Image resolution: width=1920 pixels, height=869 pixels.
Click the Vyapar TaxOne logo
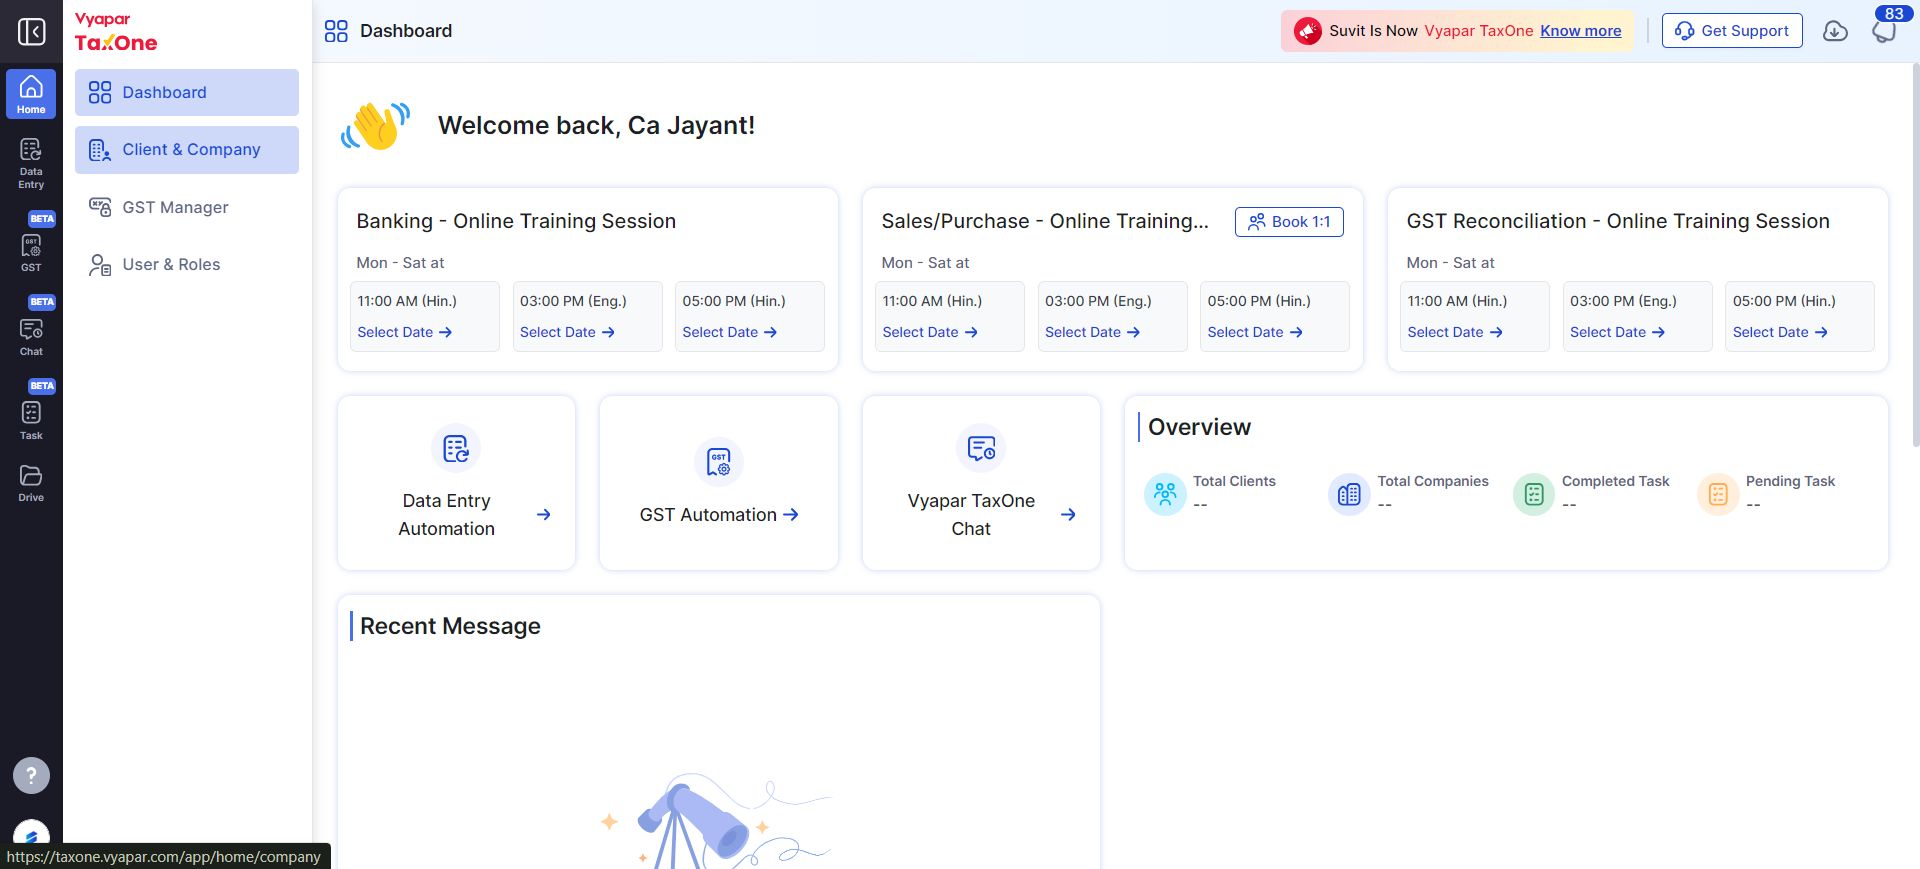[x=116, y=32]
